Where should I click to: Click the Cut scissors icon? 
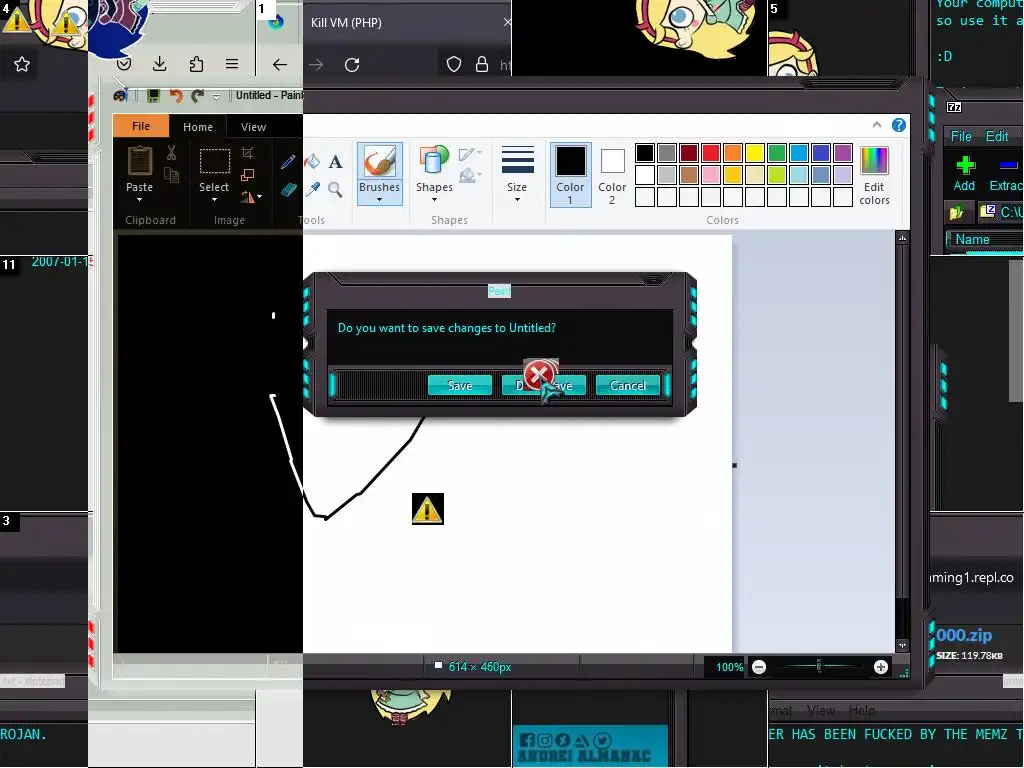coord(171,153)
